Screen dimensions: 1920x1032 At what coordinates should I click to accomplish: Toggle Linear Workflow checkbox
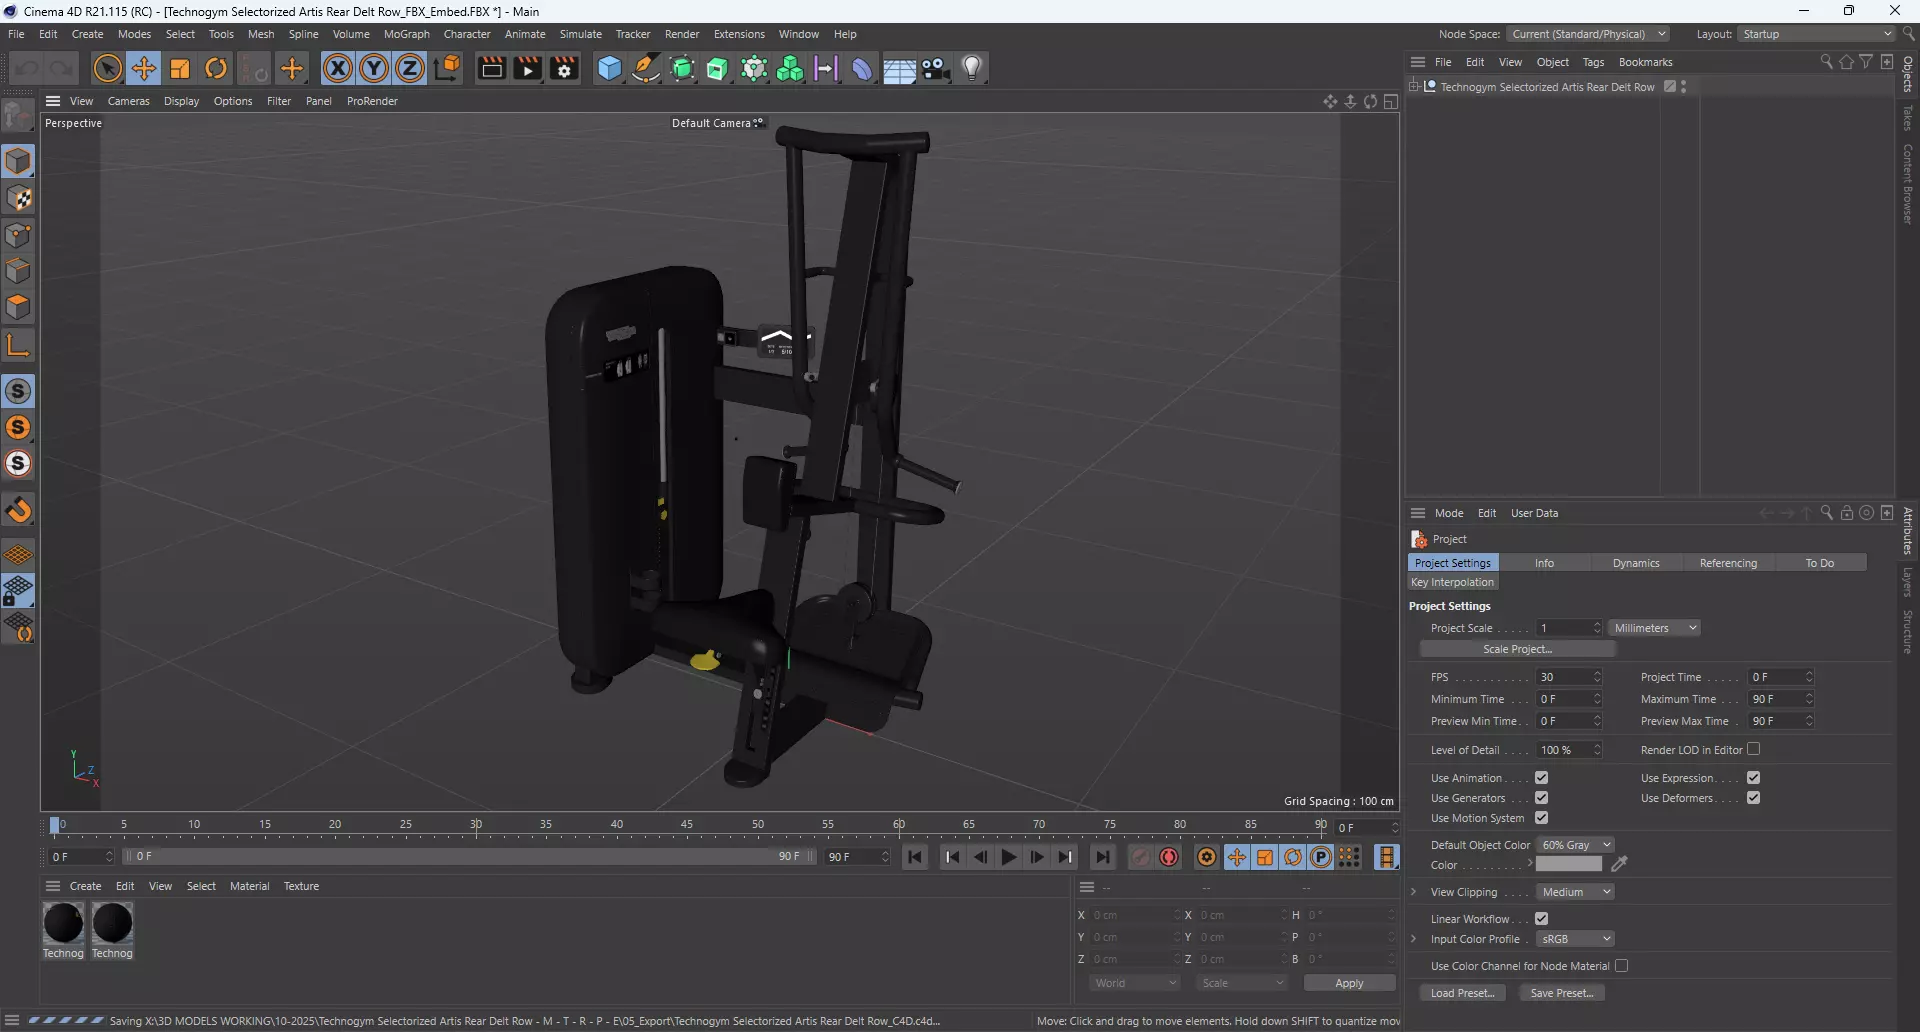pos(1541,919)
